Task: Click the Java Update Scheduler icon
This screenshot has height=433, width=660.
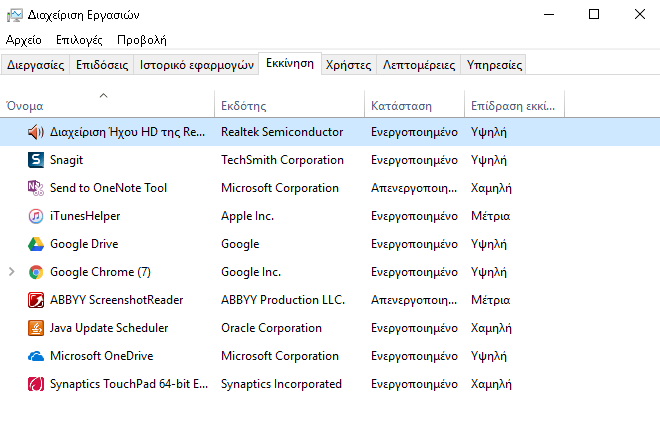Action: click(x=36, y=328)
